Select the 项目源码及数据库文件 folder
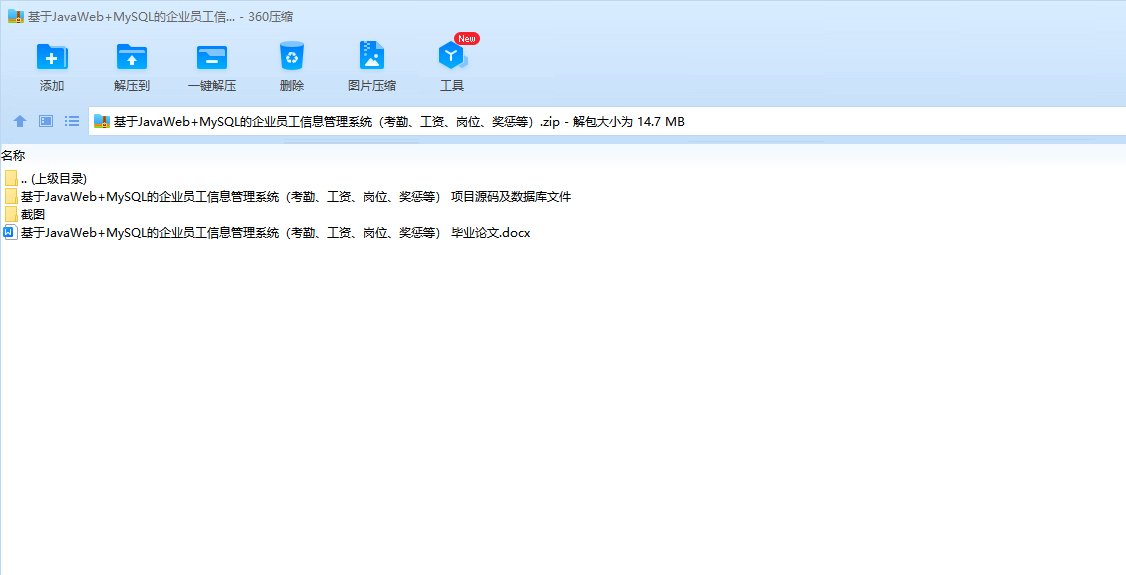The width and height of the screenshot is (1126, 575). [x=287, y=197]
